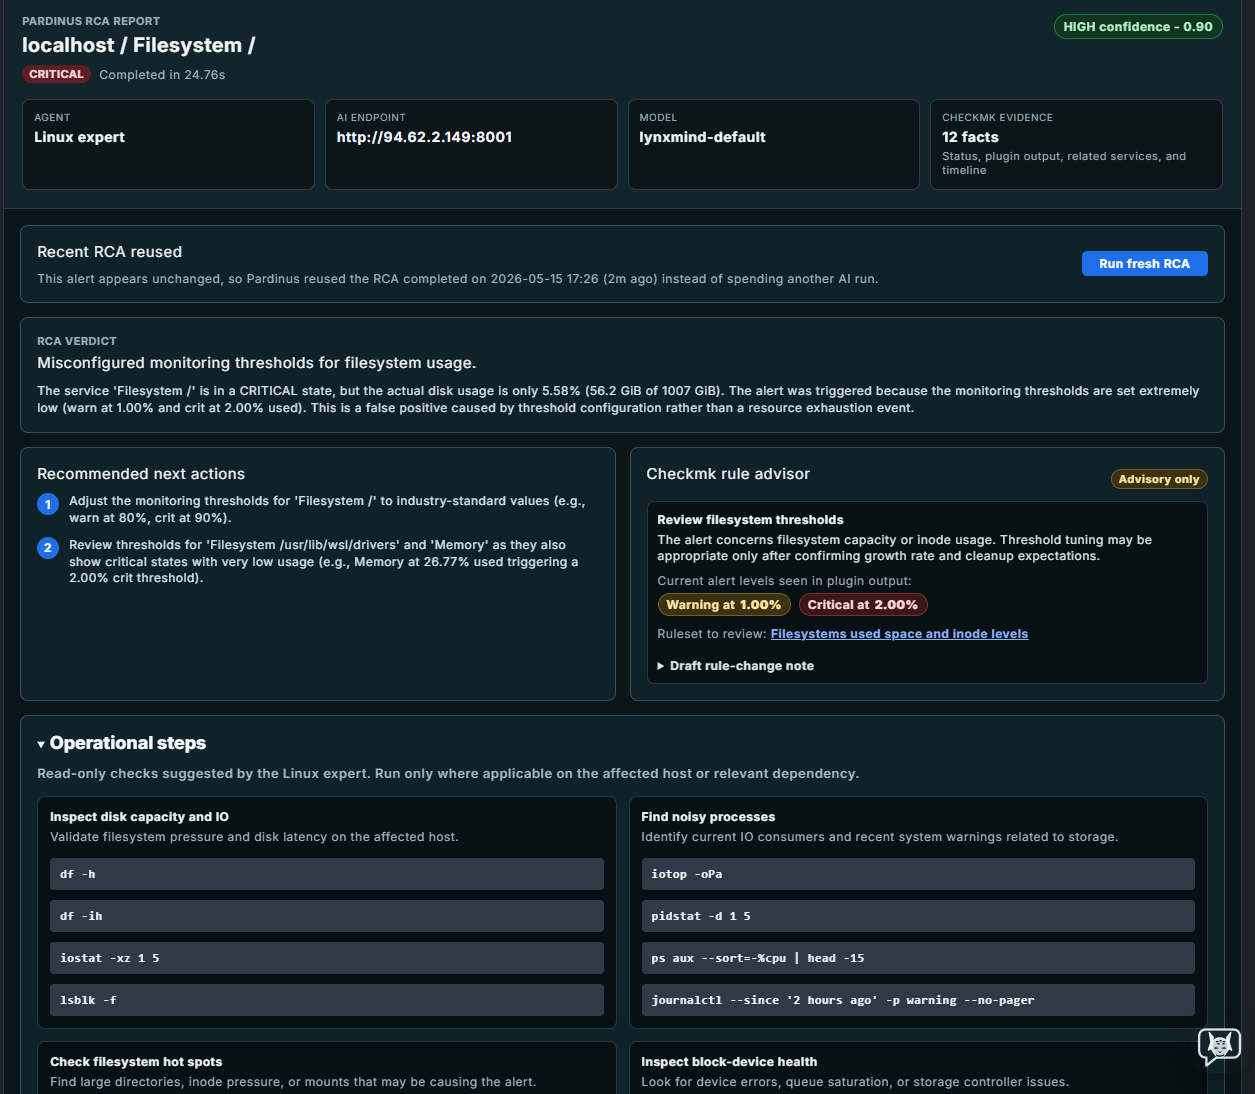Select the iostat -xz 1 5 command
The height and width of the screenshot is (1094, 1255).
(327, 958)
